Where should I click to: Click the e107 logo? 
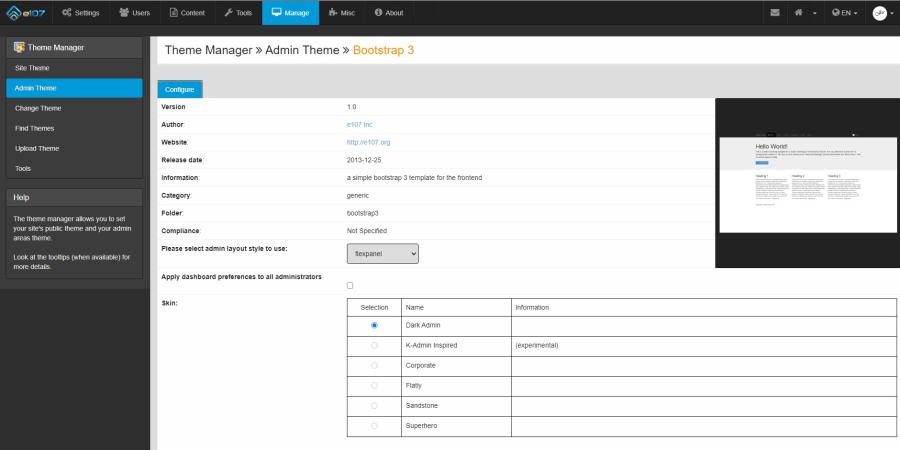point(25,13)
